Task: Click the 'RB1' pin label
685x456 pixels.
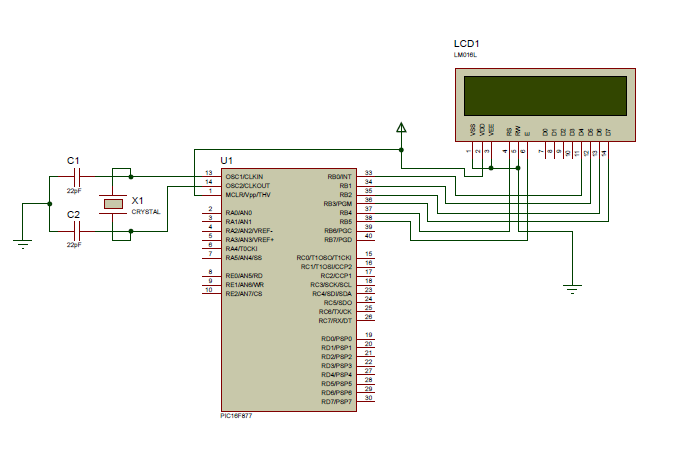Action: click(346, 186)
